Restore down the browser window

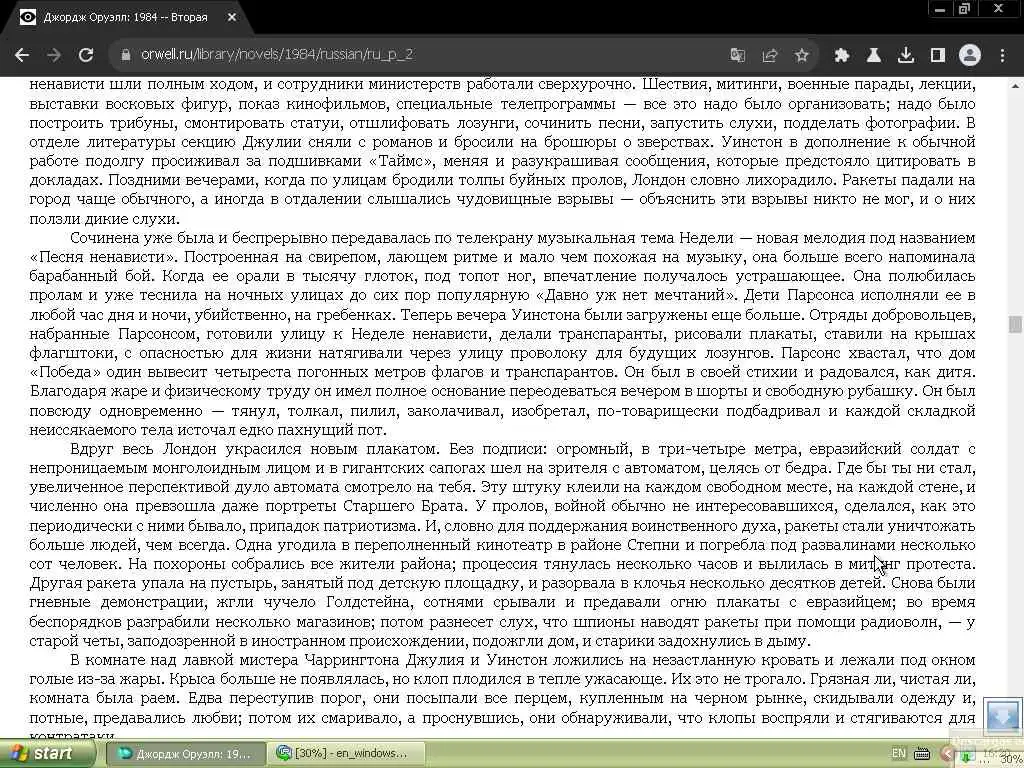[964, 8]
